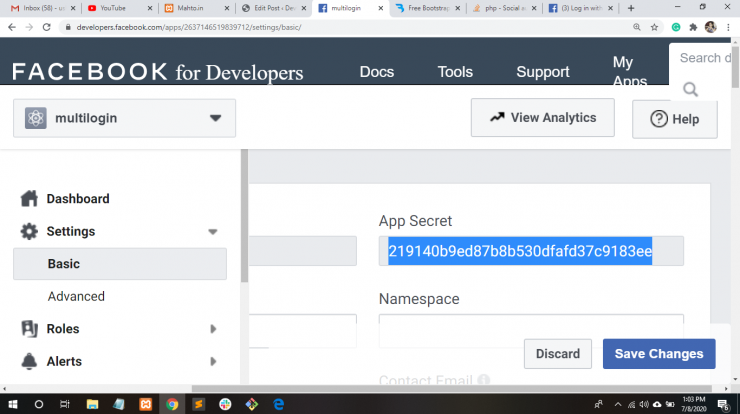Click the Save Changes button

[659, 354]
